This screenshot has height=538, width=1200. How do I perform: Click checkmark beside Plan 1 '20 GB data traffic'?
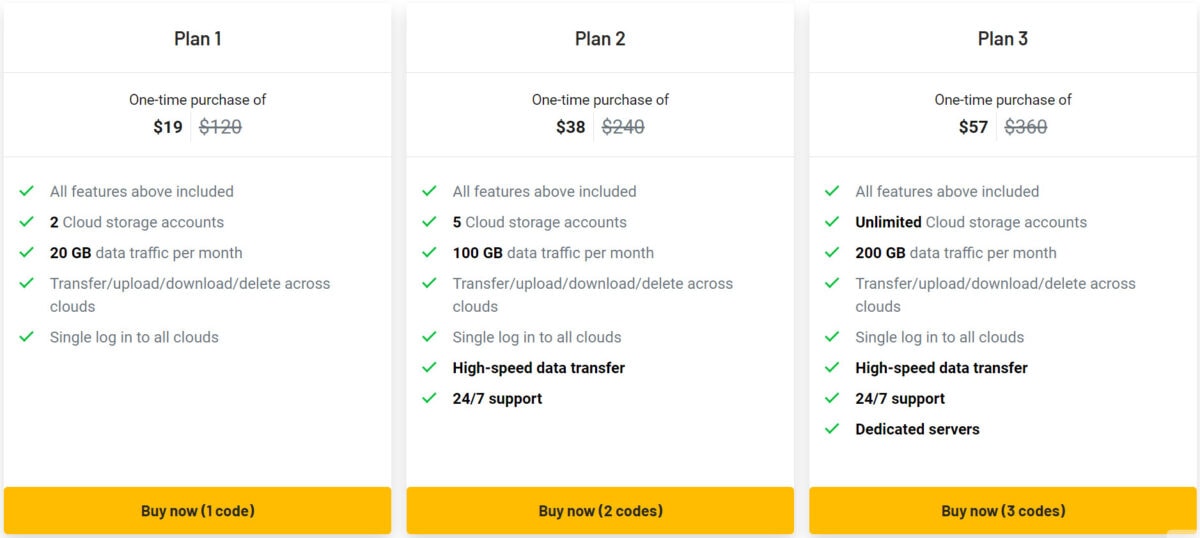click(x=27, y=253)
